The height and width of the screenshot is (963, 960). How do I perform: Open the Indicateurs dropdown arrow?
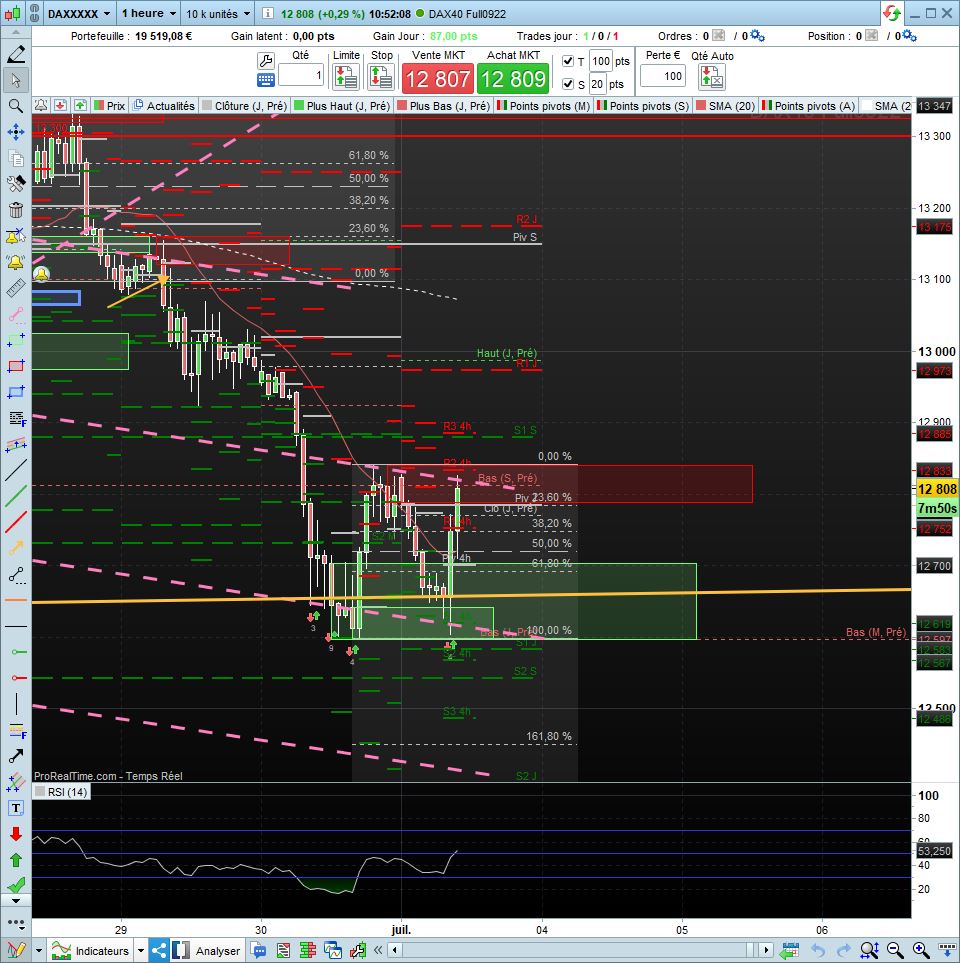[x=141, y=951]
